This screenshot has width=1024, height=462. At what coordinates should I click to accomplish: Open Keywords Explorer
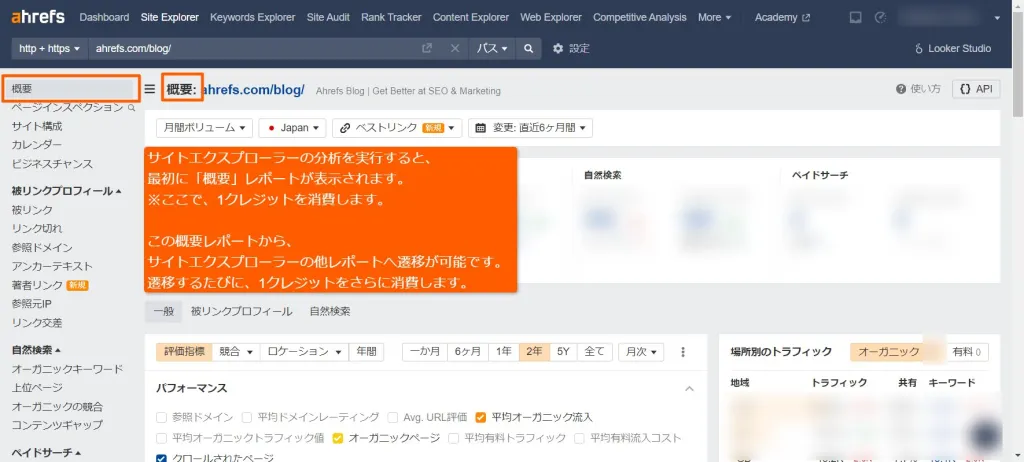coord(253,18)
